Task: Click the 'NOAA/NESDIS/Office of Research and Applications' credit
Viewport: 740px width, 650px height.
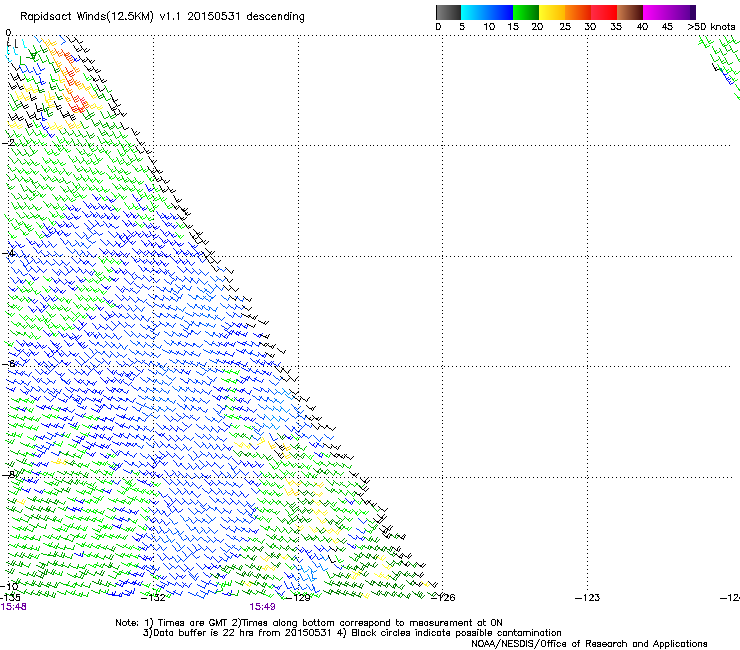Action: click(x=589, y=644)
